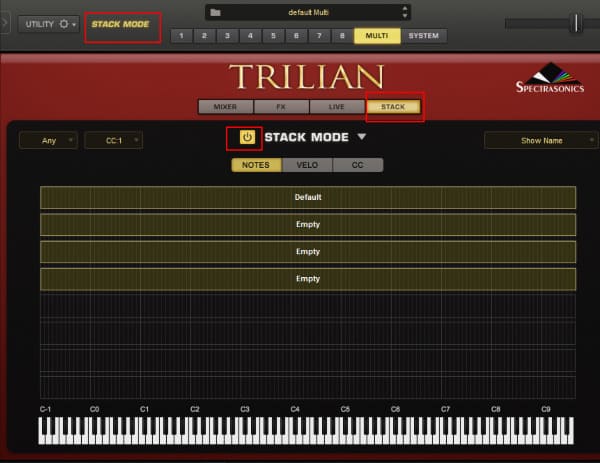Adjust the master volume slider
Screen dimensions: 600x463
tap(576, 23)
